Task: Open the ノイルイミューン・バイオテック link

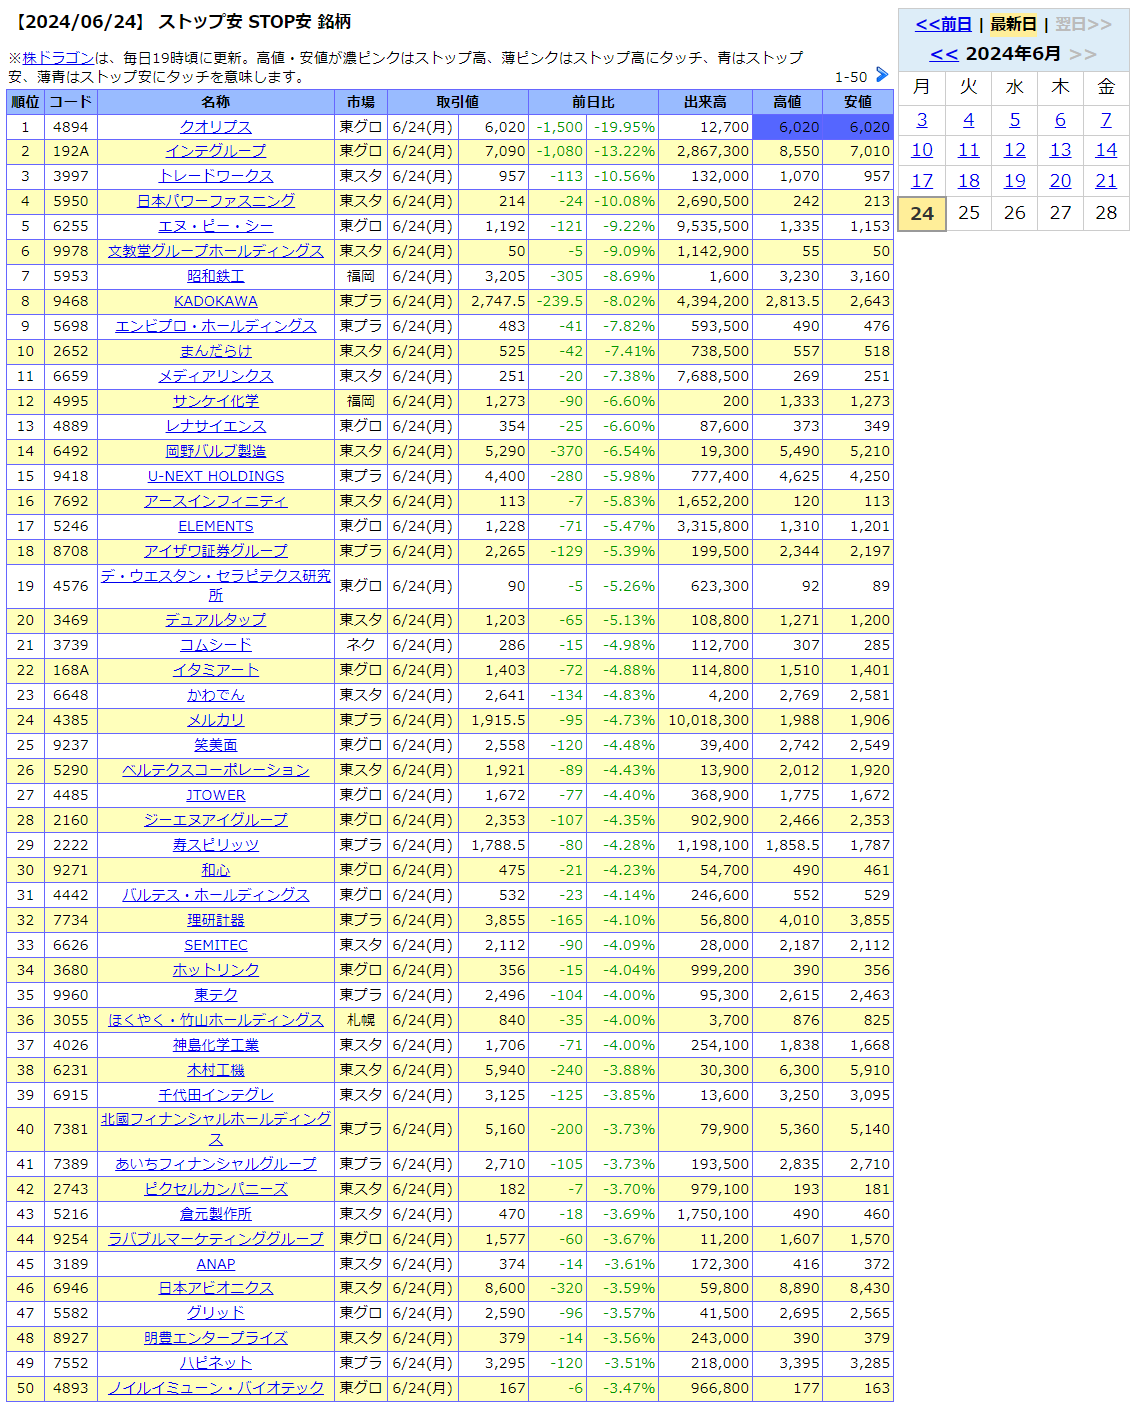Action: click(216, 1388)
